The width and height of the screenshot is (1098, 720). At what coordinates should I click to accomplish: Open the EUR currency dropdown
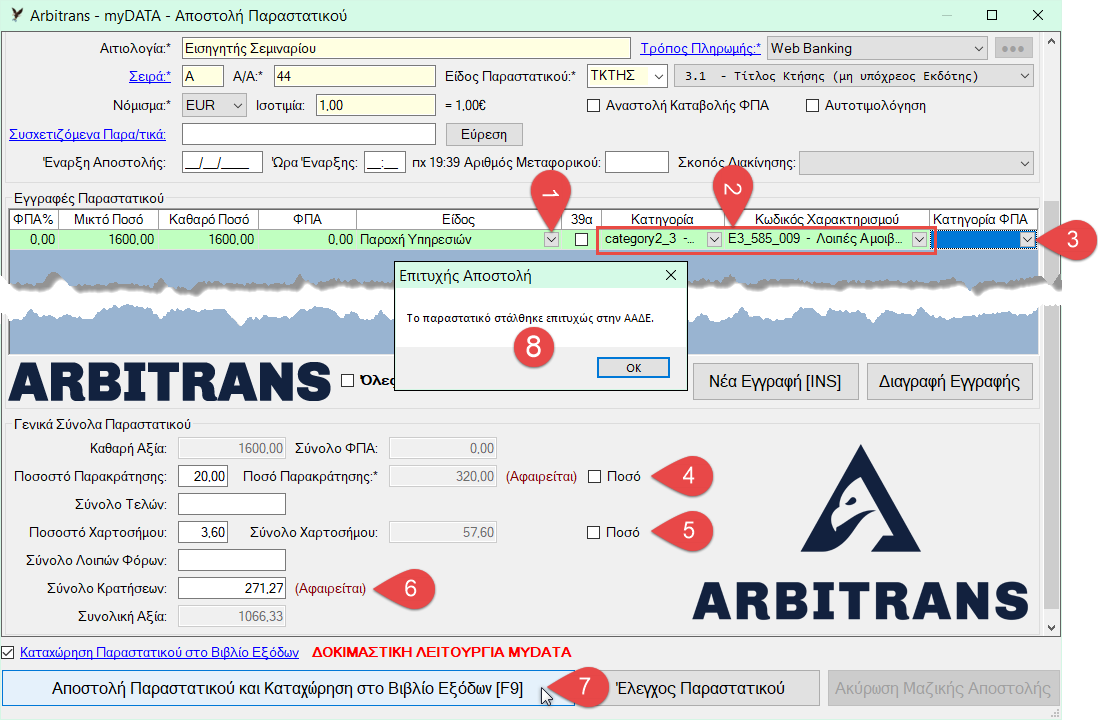coord(238,106)
